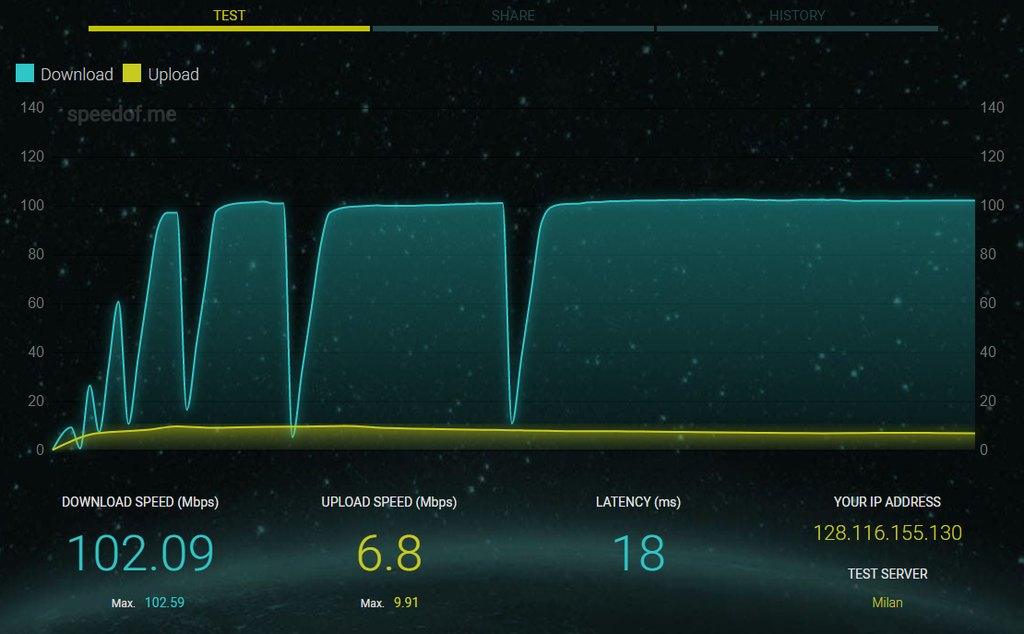1024x634 pixels.
Task: Click the yellow Upload legend swatch
Action: point(132,74)
